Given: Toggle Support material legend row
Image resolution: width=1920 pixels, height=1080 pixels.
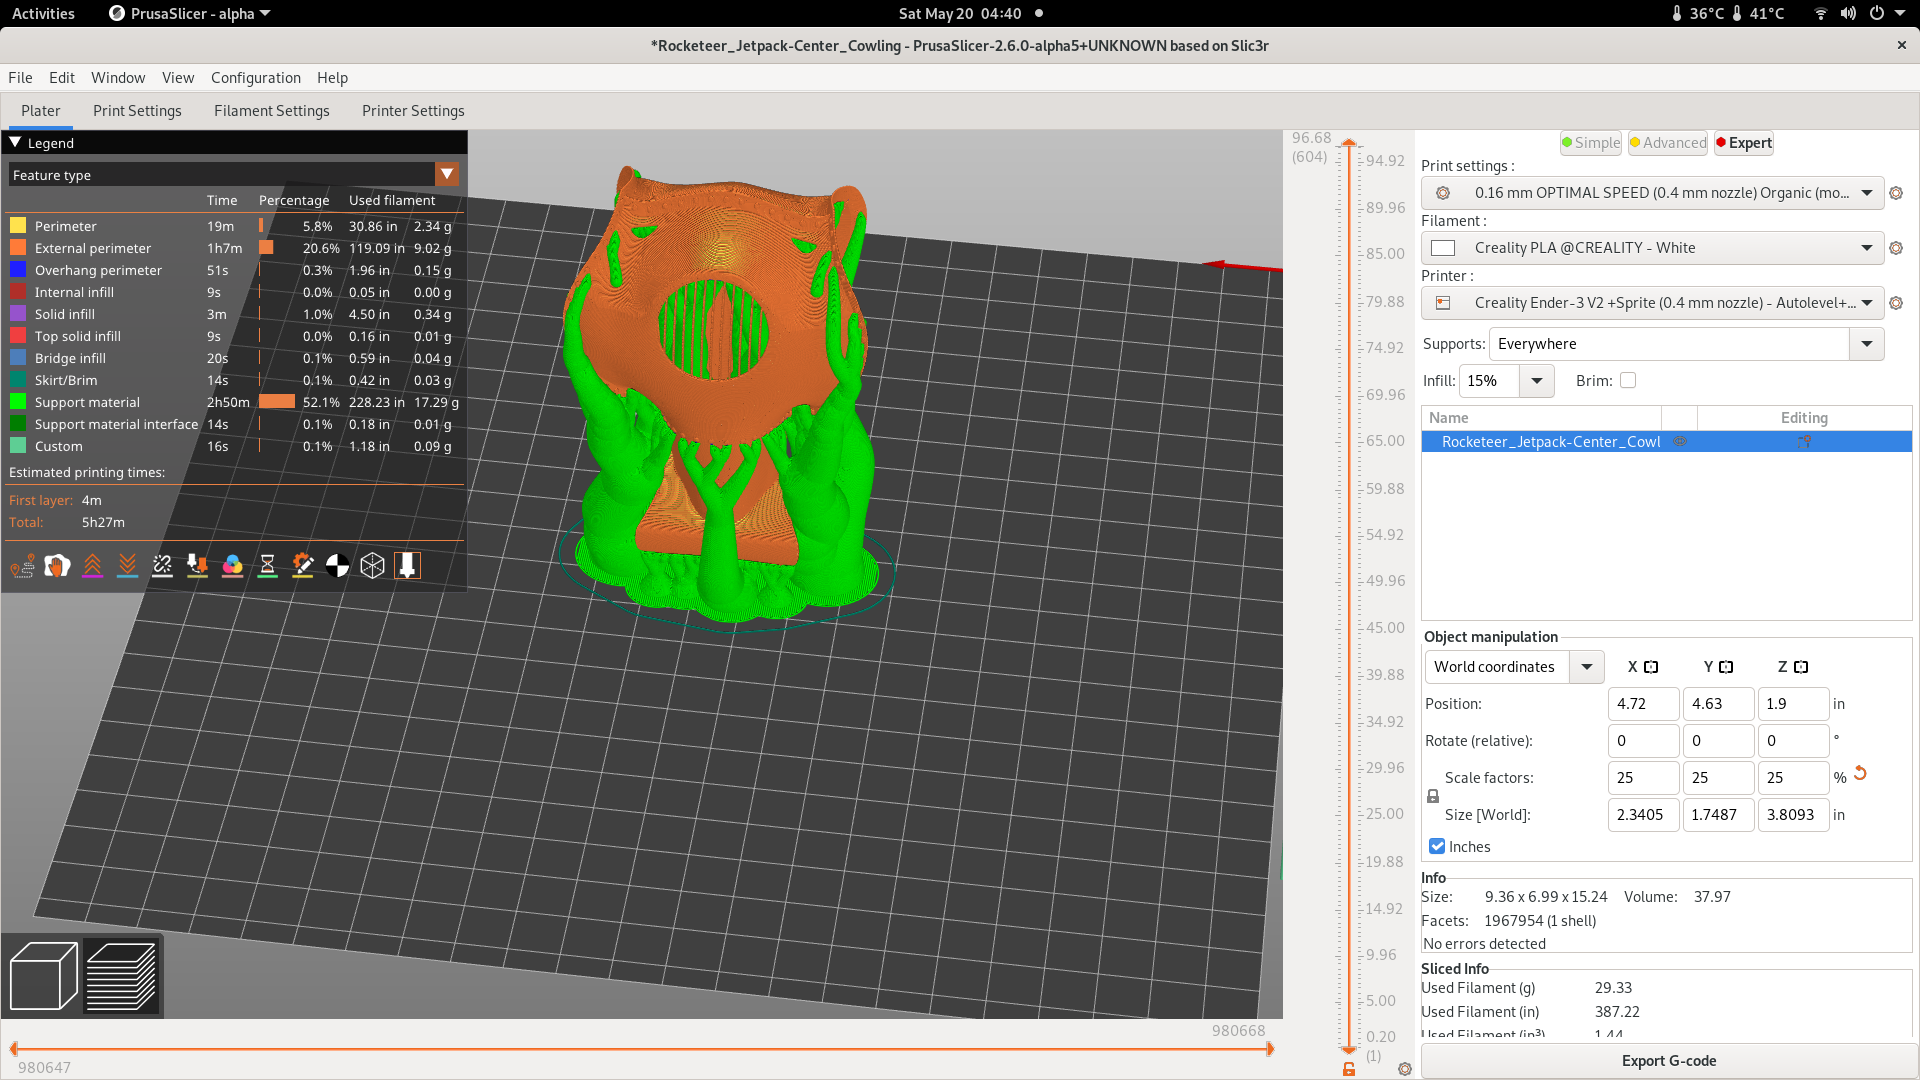Looking at the screenshot, I should [x=234, y=402].
